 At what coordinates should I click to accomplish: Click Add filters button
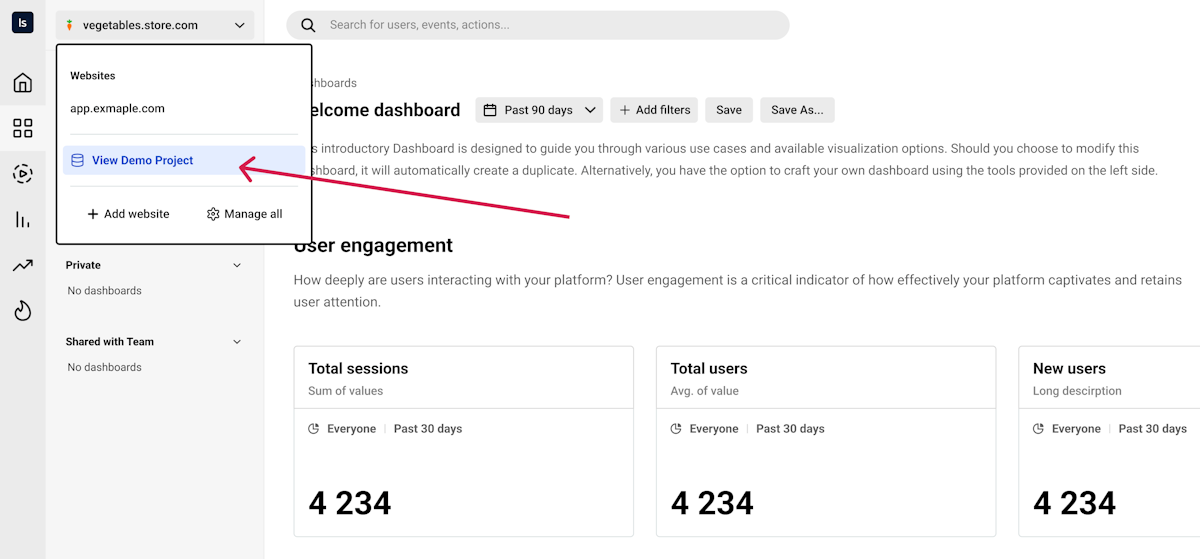(x=655, y=110)
